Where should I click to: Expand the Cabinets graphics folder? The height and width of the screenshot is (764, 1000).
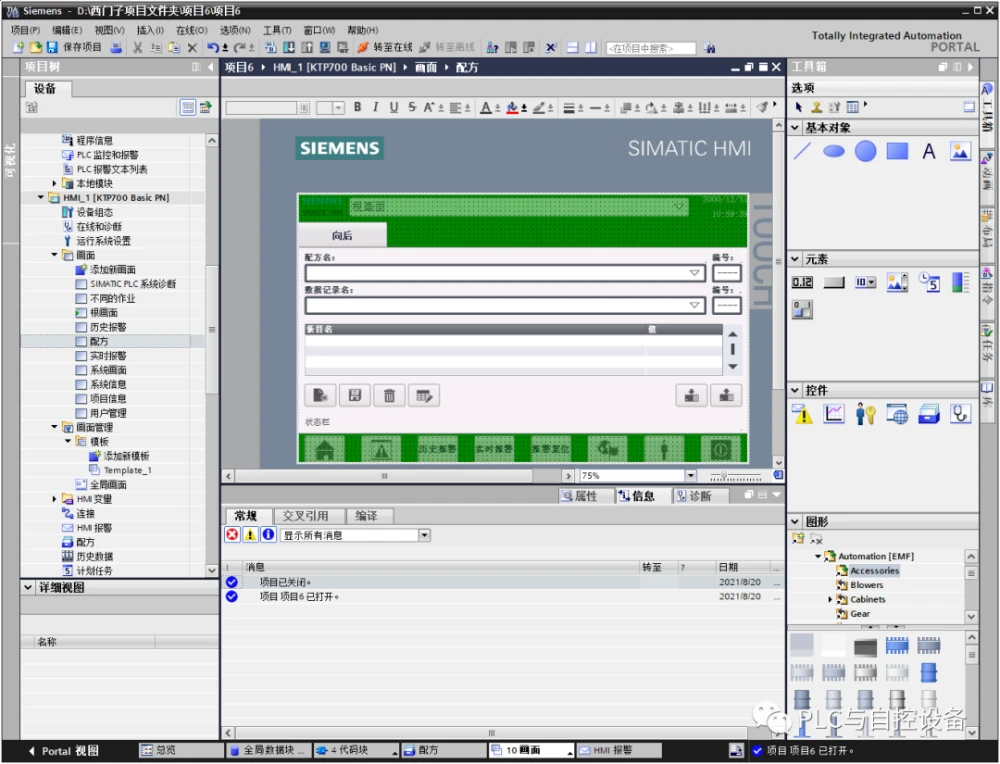click(830, 599)
